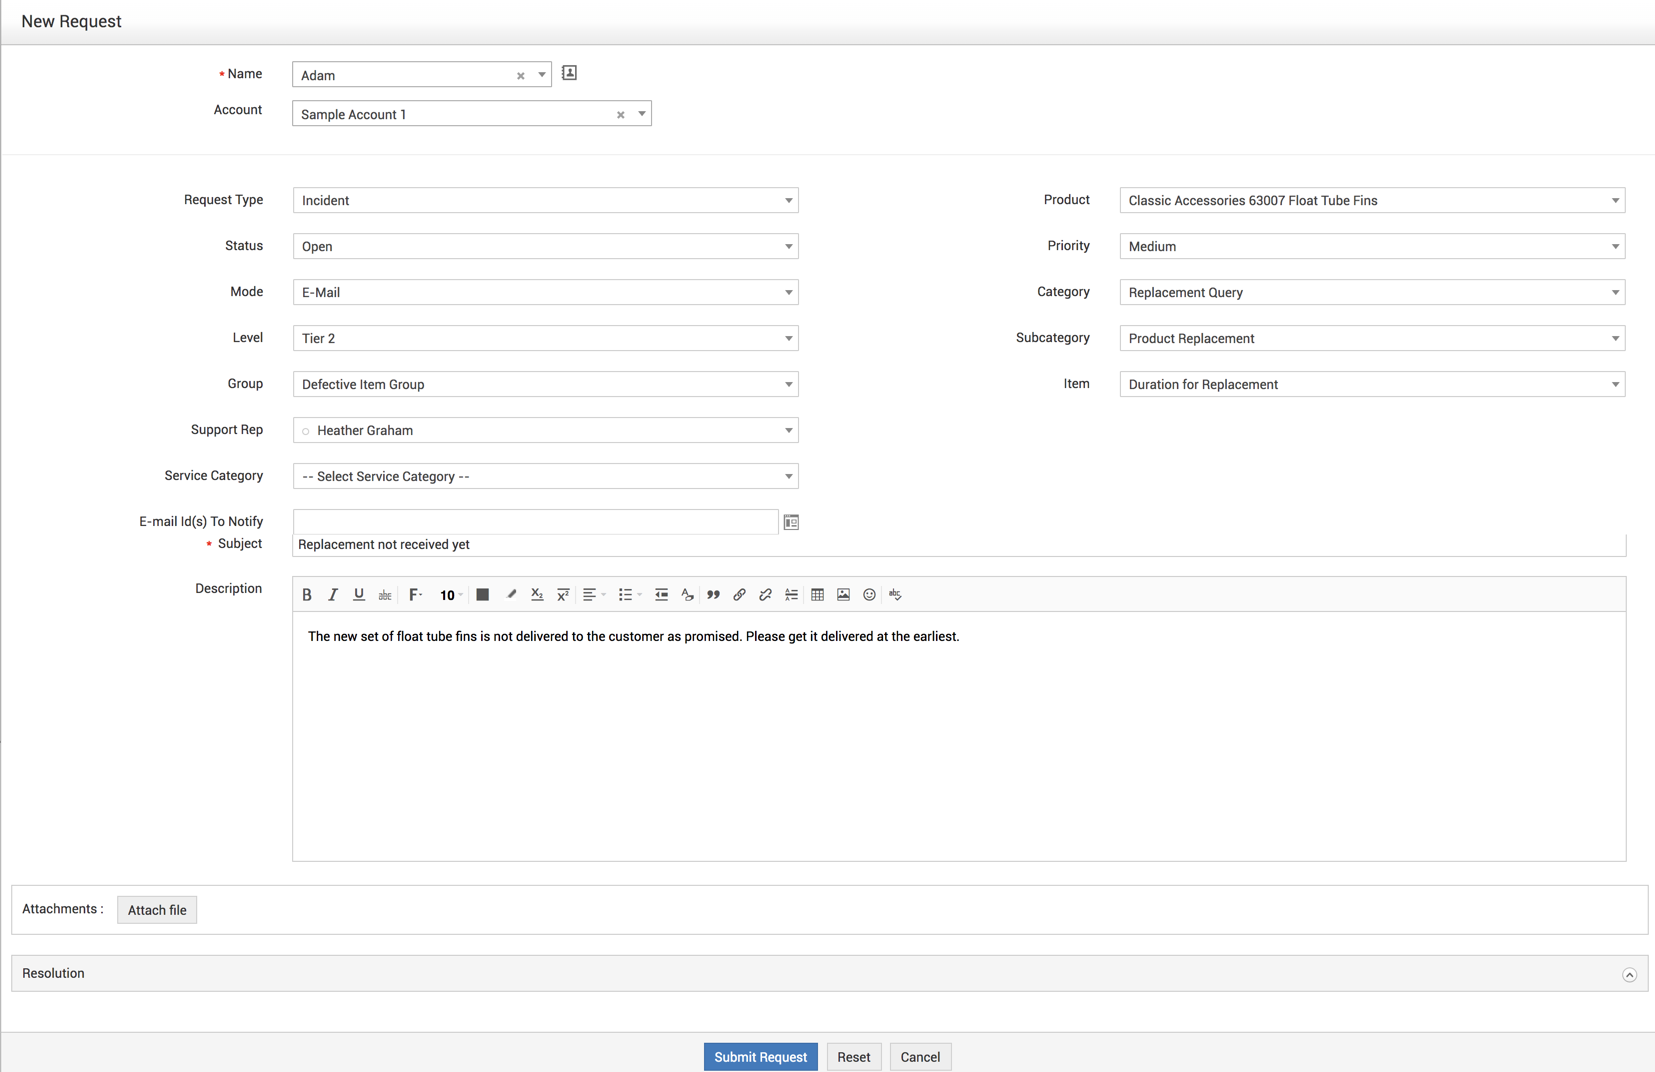This screenshot has height=1072, width=1655.
Task: Open the Request Type dropdown
Action: point(546,200)
